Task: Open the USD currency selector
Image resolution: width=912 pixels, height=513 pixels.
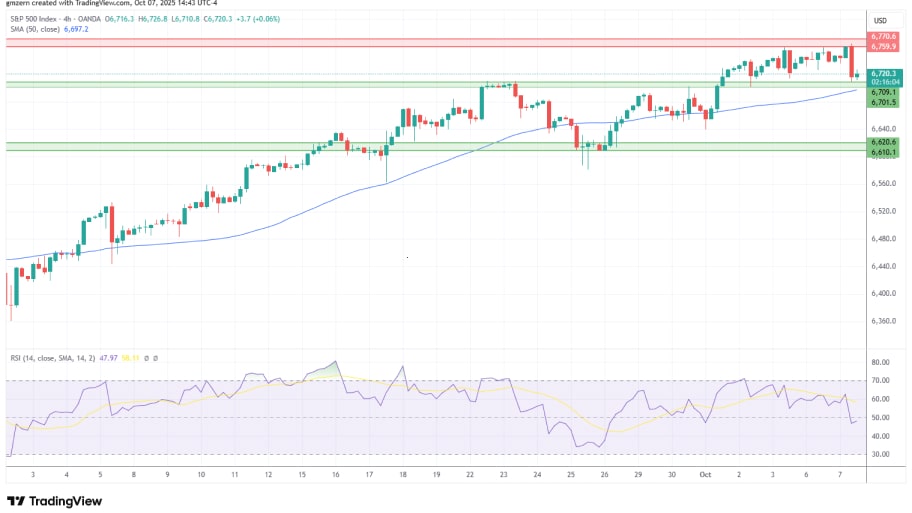Action: (880, 20)
